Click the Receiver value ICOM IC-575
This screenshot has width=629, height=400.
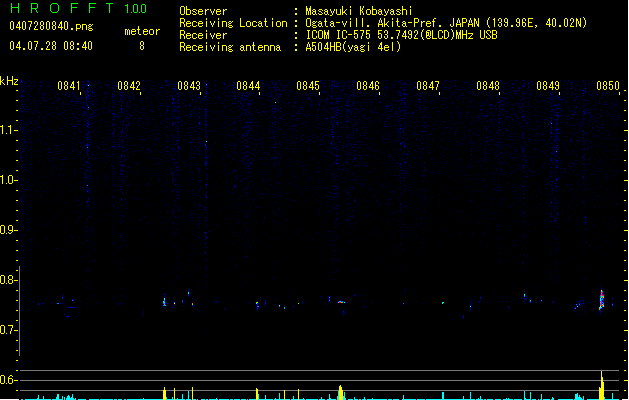tap(339, 35)
